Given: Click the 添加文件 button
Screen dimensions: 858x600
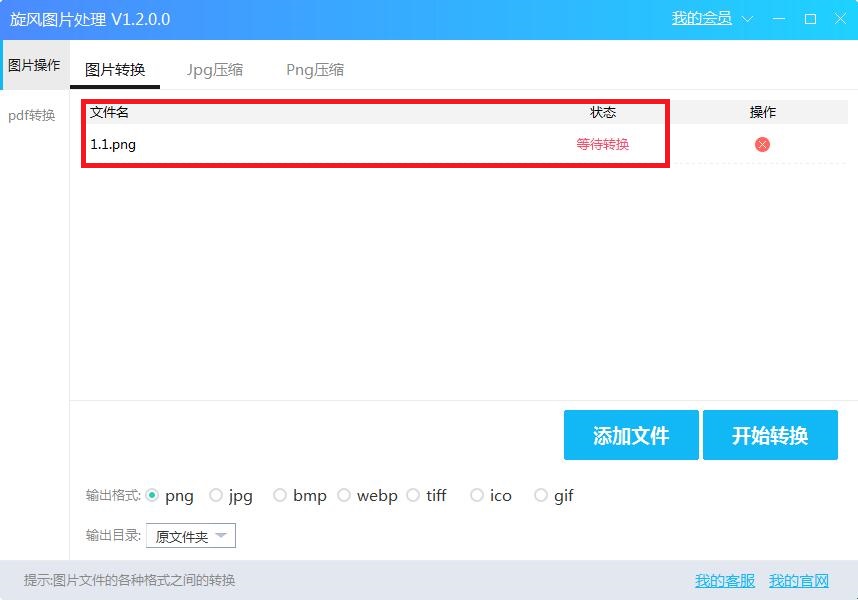Looking at the screenshot, I should [x=630, y=436].
